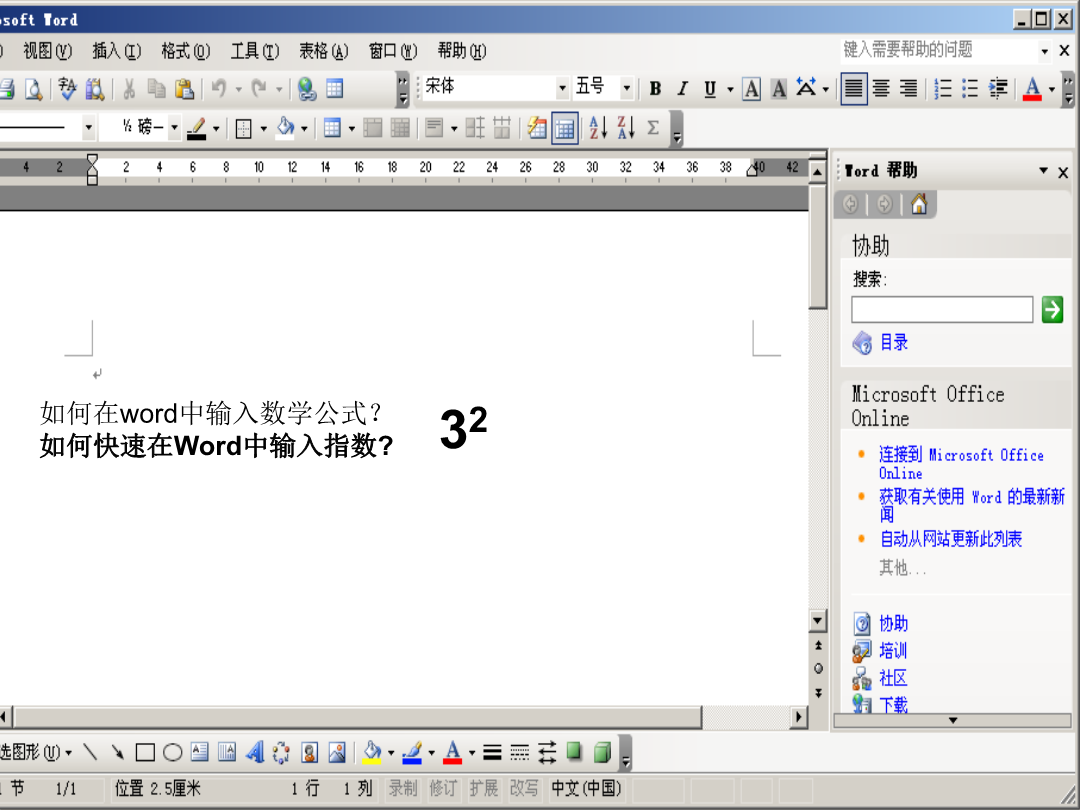Set paragraph alignment to left
This screenshot has height=810, width=1080.
tap(853, 88)
